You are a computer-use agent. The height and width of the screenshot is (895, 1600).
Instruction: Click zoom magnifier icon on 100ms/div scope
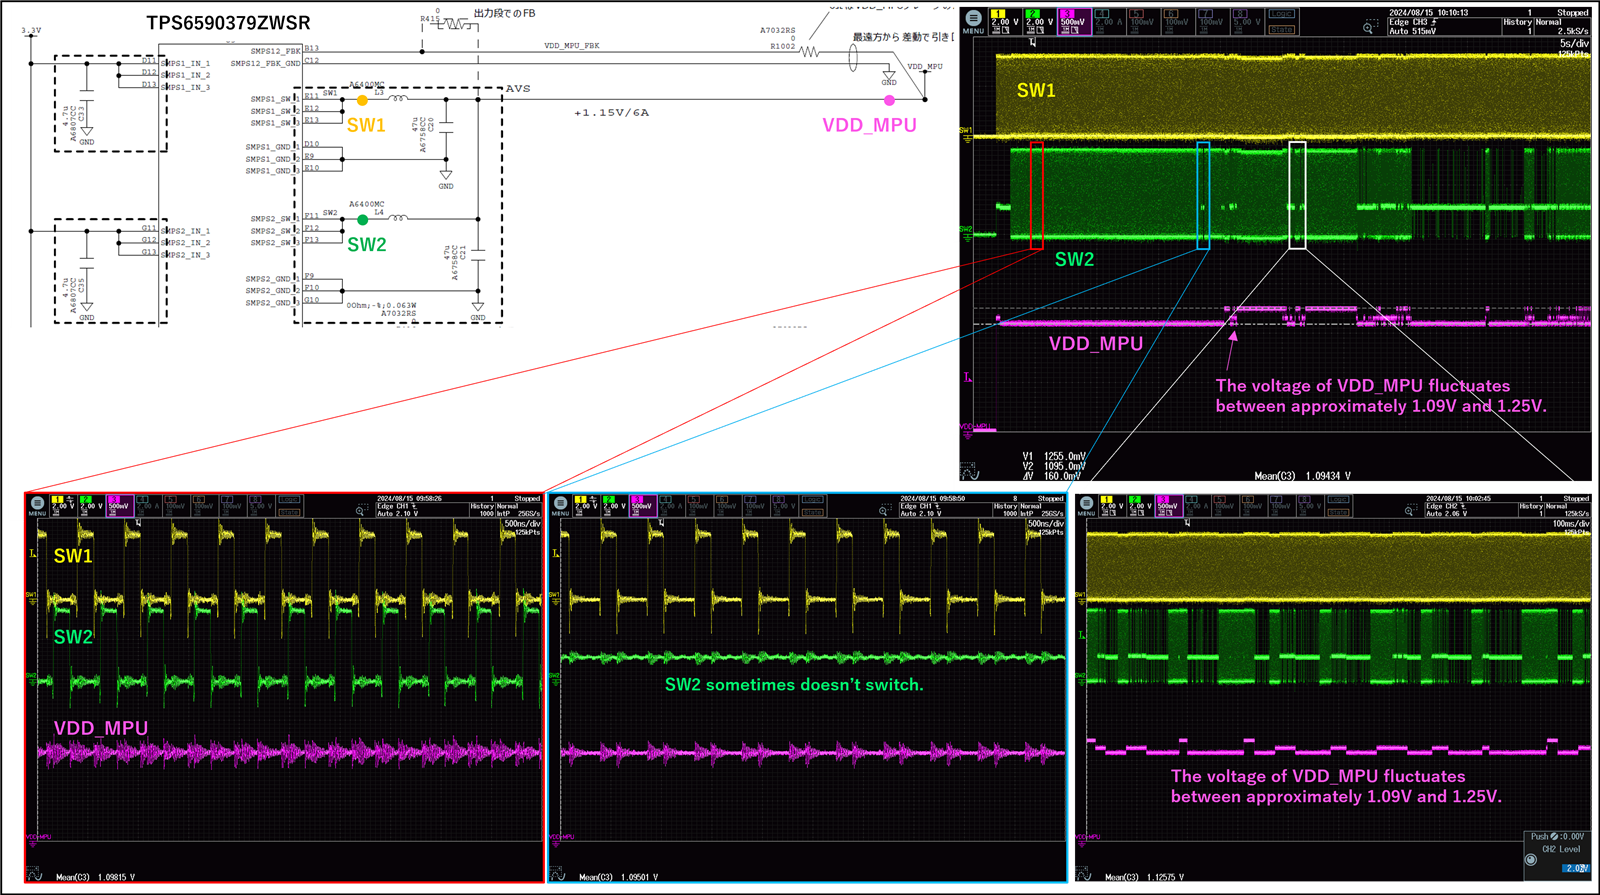pos(1410,510)
